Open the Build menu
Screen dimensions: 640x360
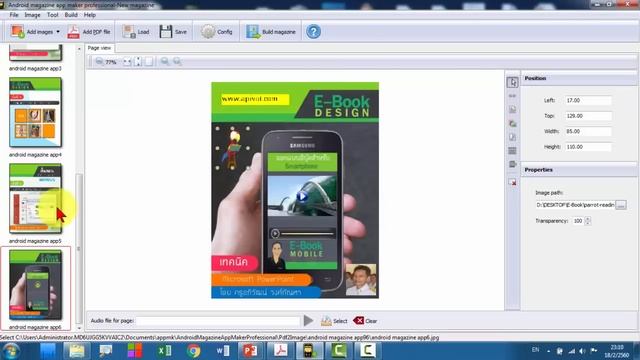[71, 15]
